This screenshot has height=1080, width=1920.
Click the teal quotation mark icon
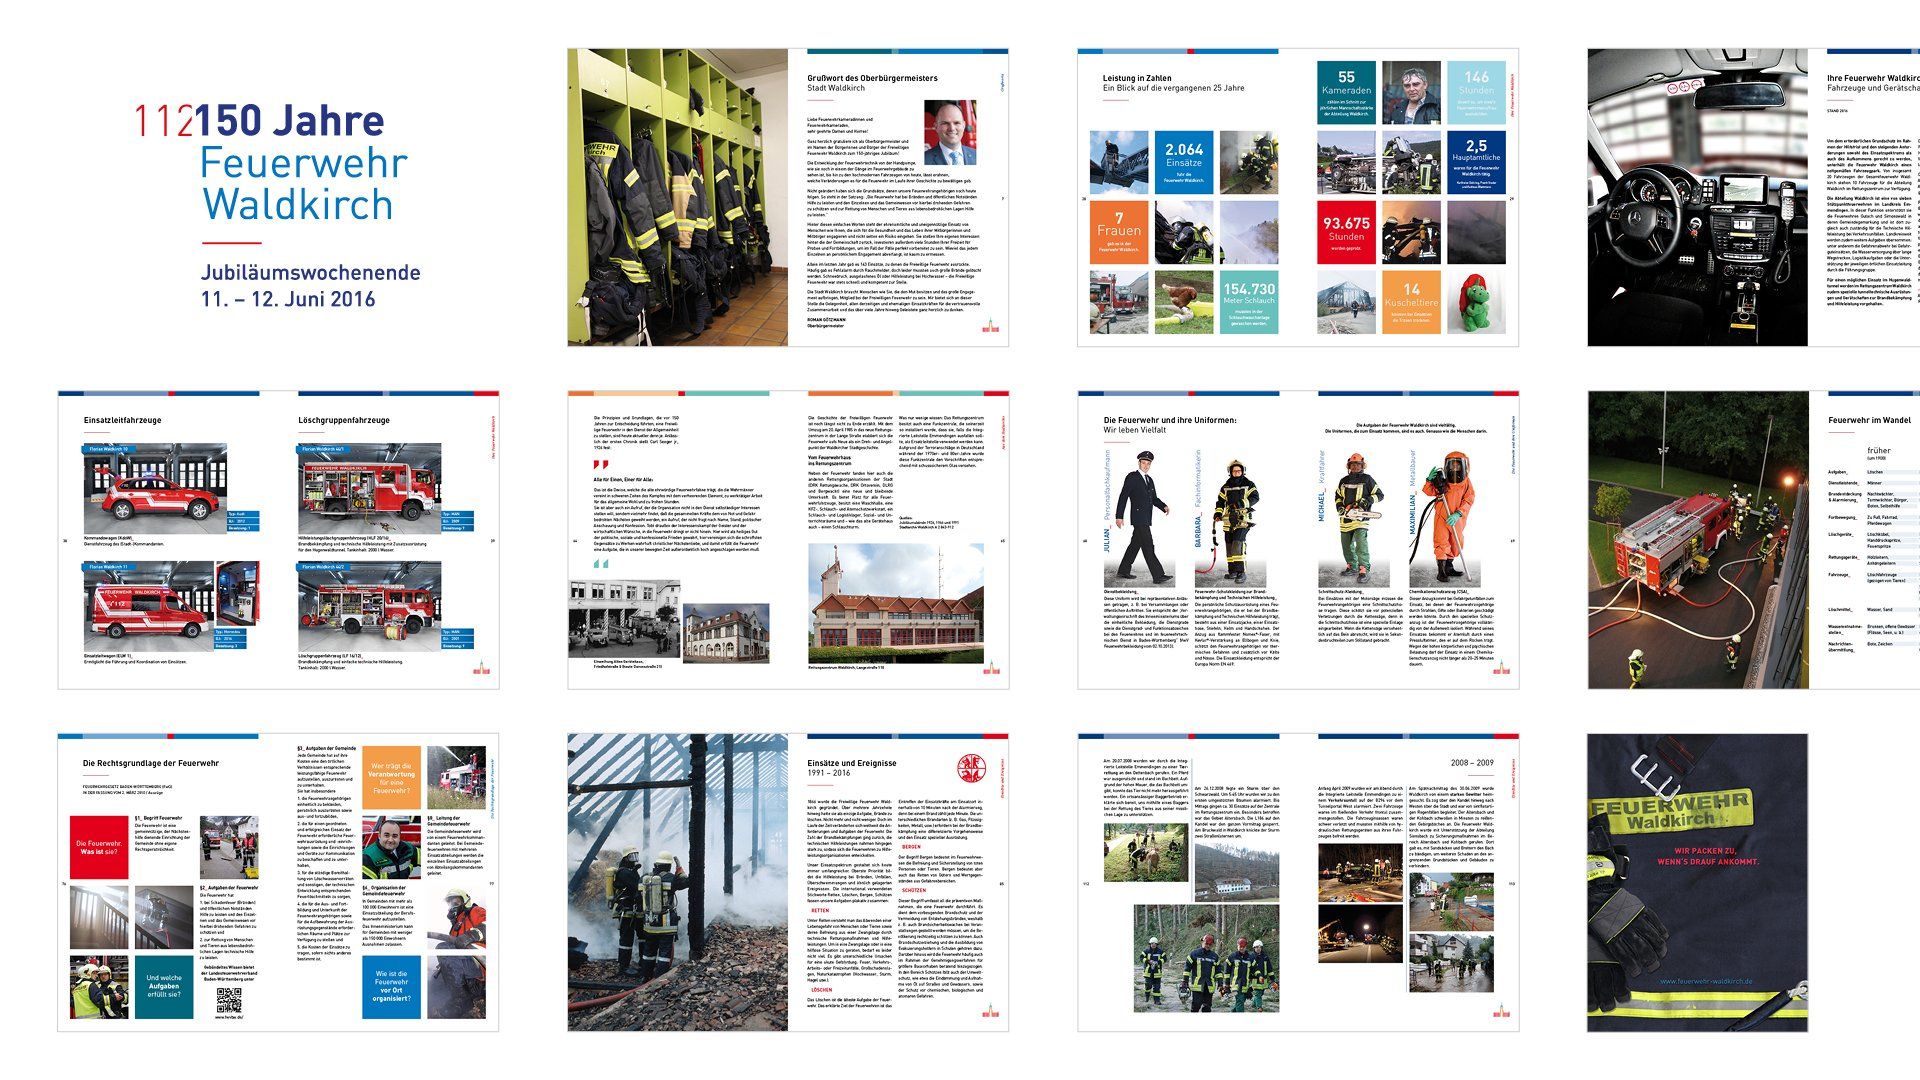(600, 565)
